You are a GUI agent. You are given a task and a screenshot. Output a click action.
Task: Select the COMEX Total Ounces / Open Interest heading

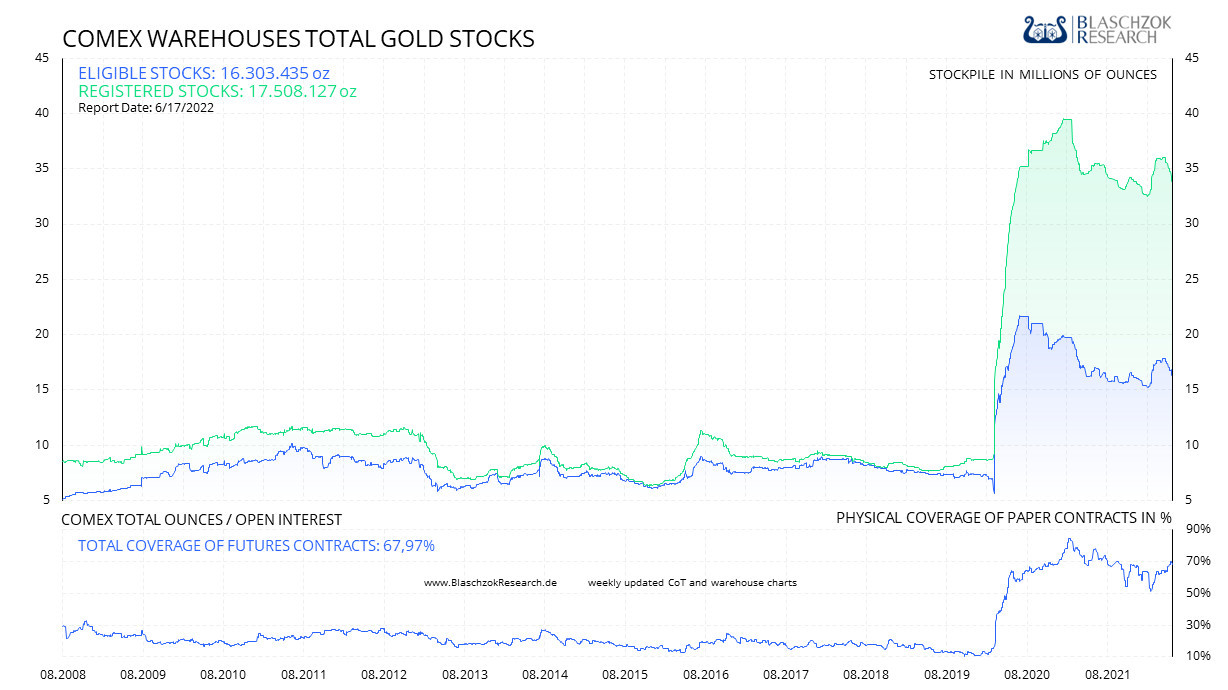pos(201,519)
